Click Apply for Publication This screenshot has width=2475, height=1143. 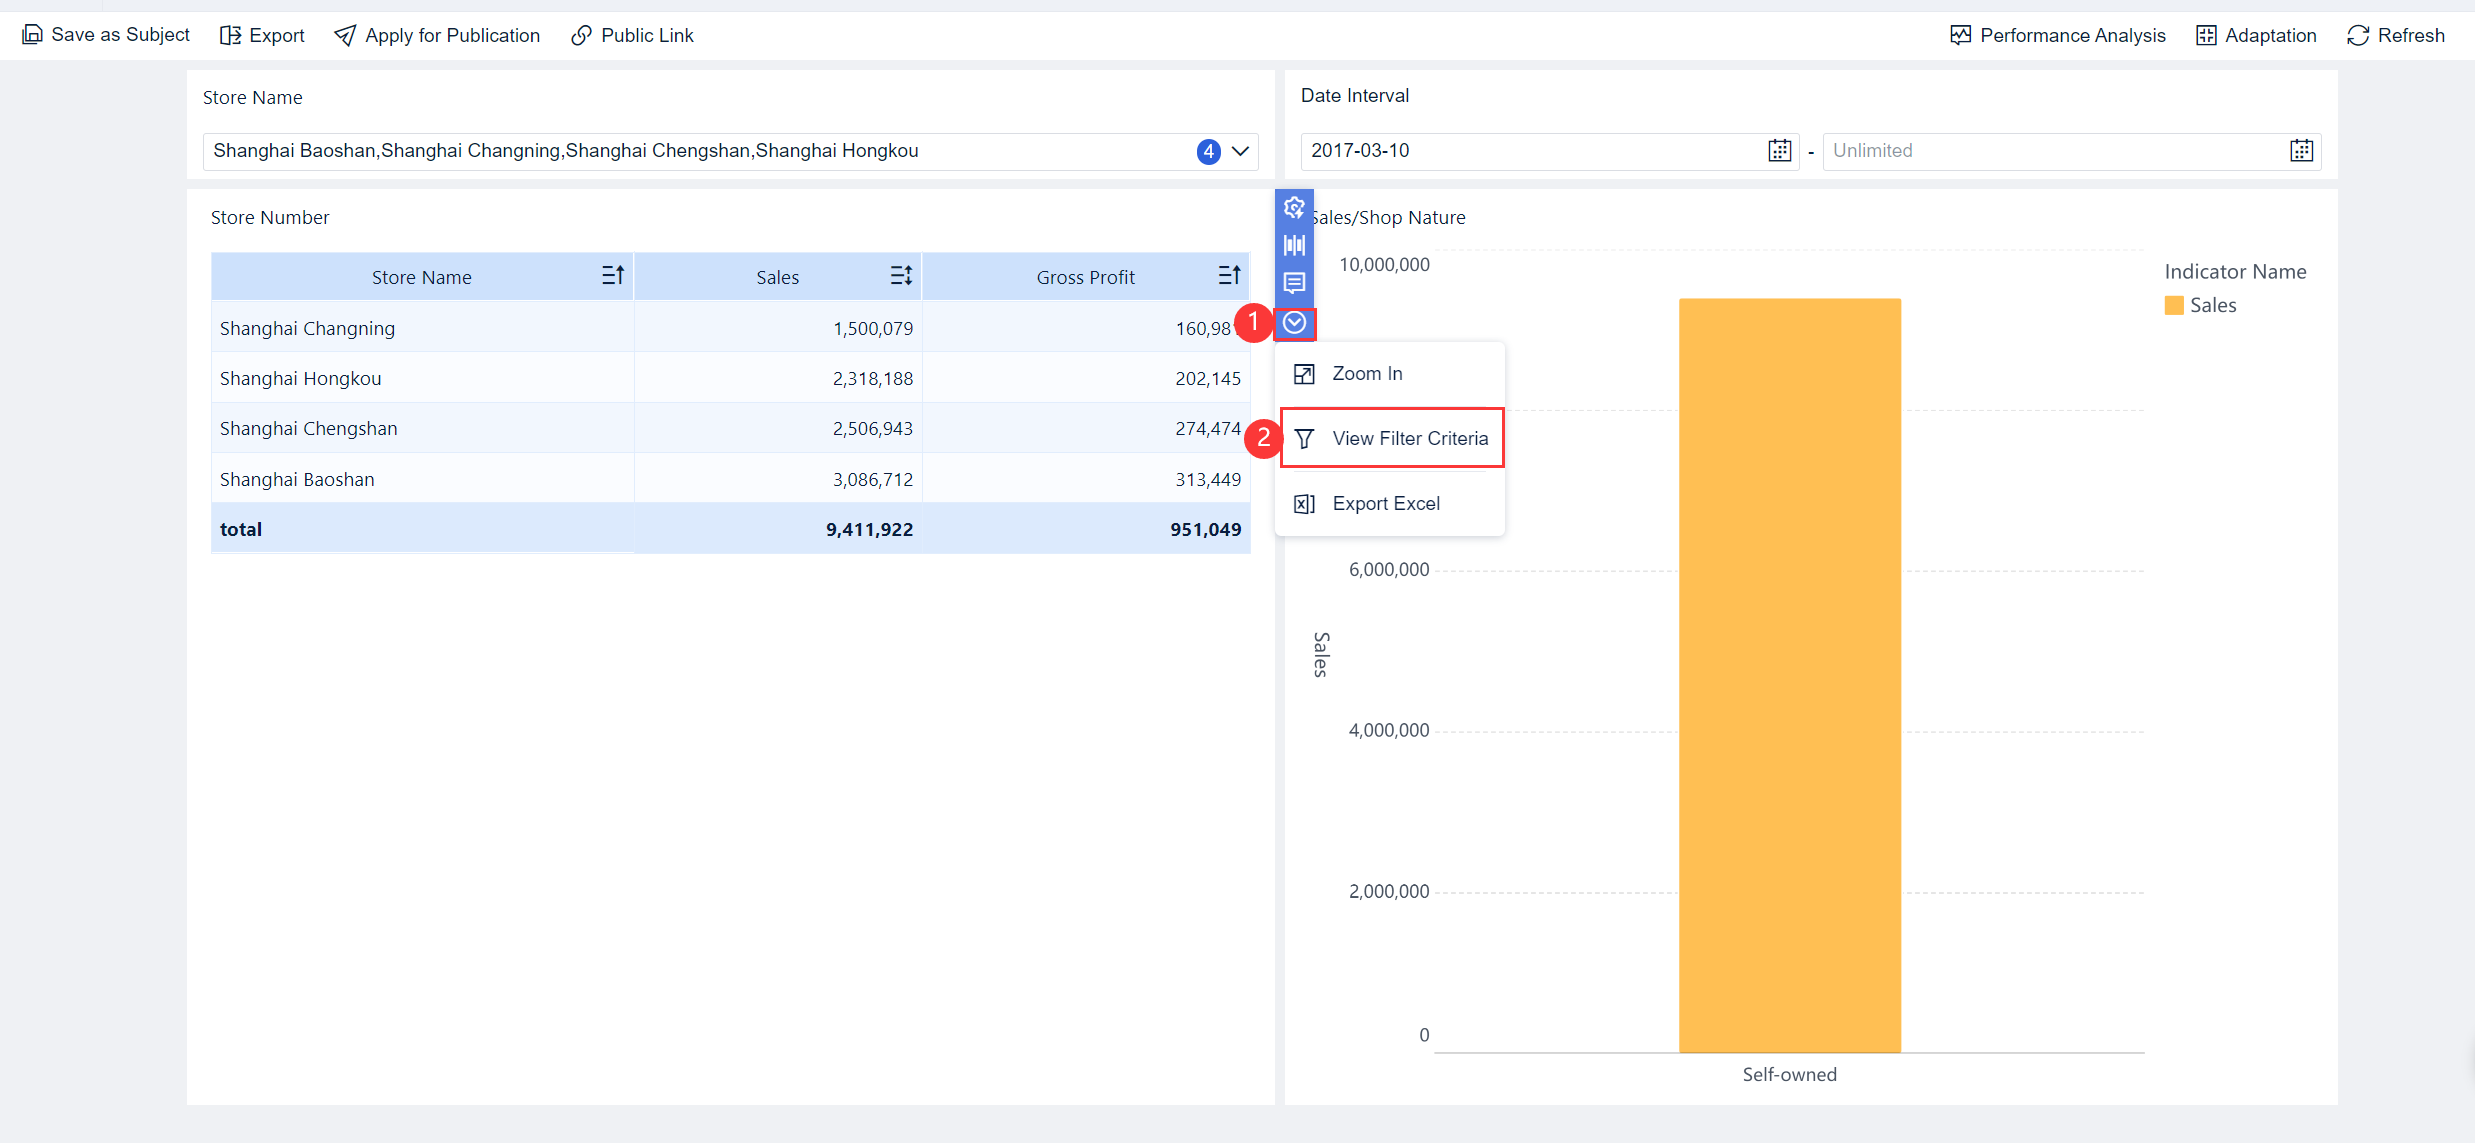point(437,34)
